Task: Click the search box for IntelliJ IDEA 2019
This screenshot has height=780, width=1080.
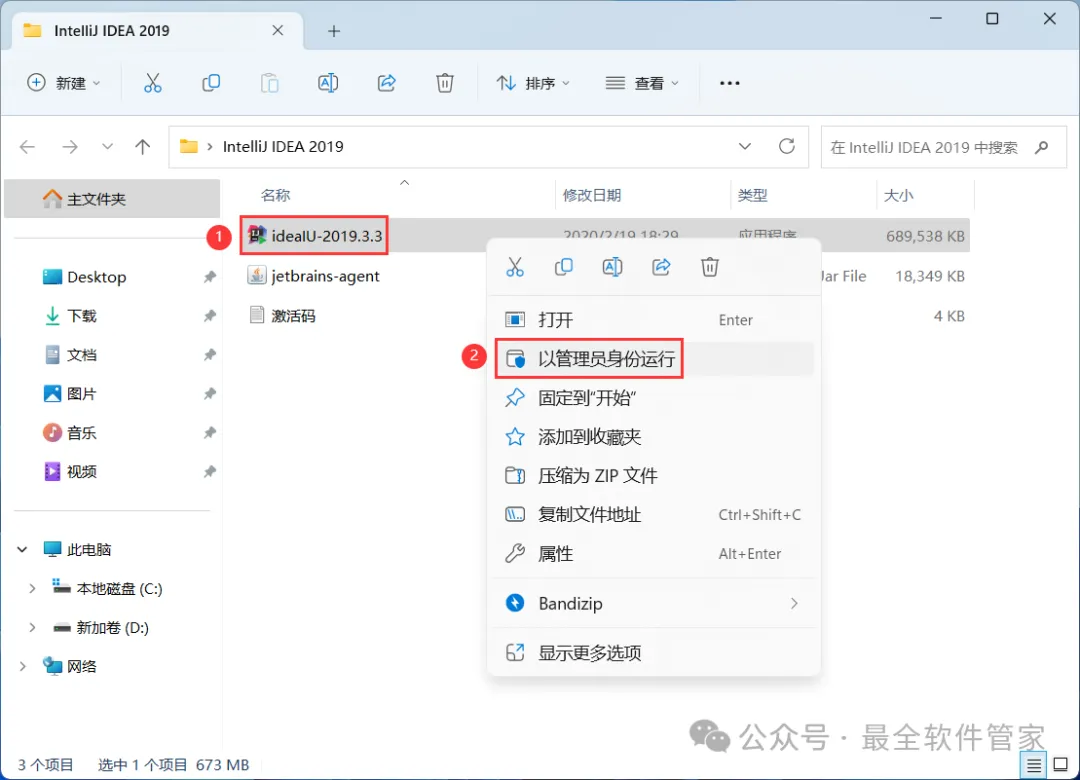Action: pyautogui.click(x=943, y=147)
